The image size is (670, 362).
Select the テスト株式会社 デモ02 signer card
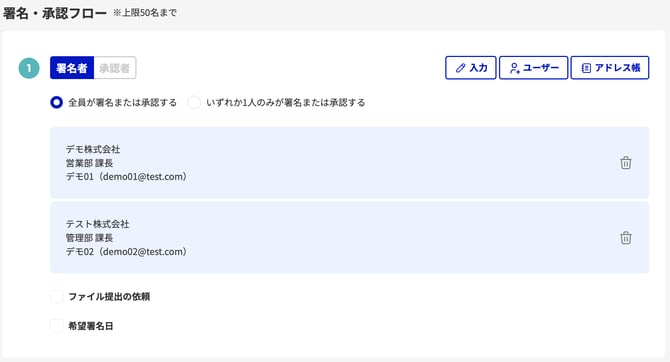(350, 238)
